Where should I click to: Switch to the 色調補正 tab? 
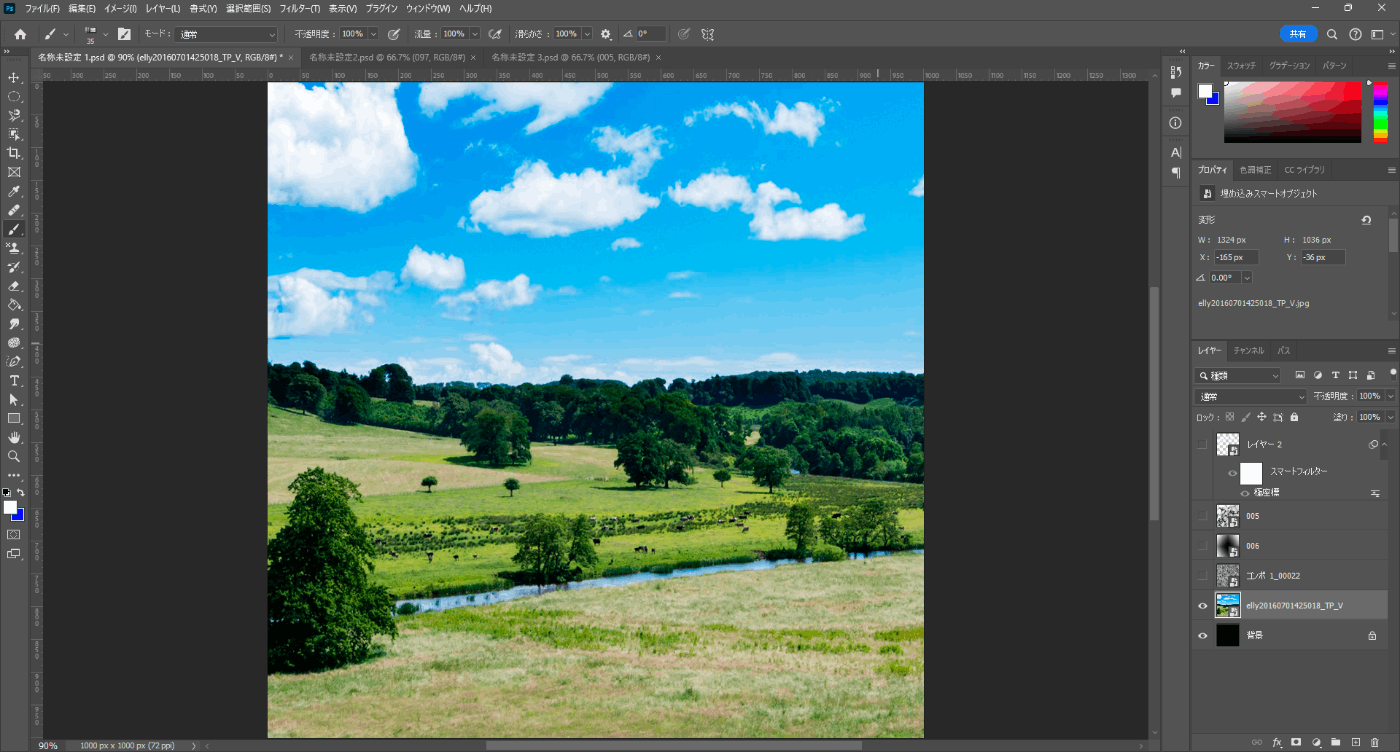click(x=1256, y=170)
